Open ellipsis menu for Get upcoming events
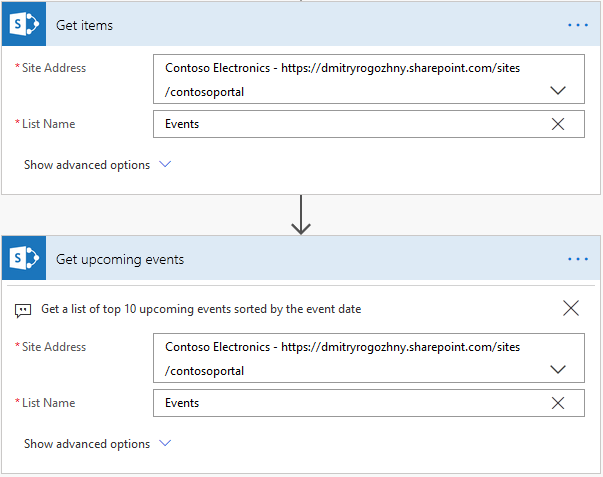The image size is (603, 477). 578,259
